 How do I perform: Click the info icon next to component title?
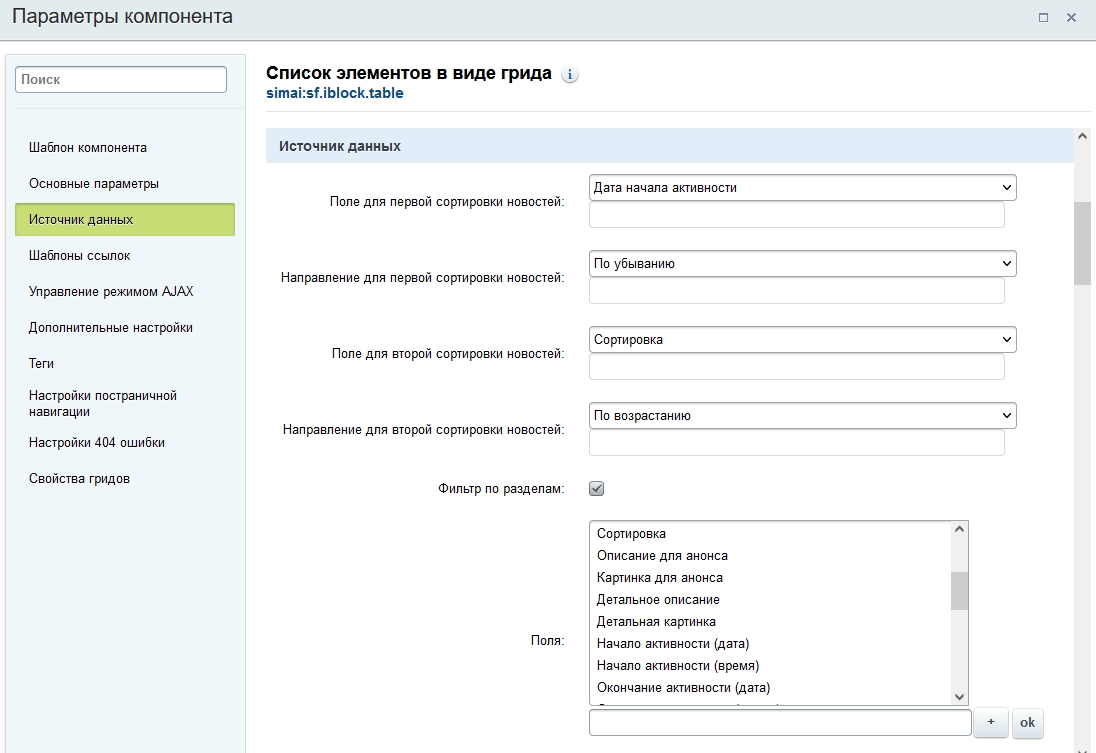[x=570, y=75]
